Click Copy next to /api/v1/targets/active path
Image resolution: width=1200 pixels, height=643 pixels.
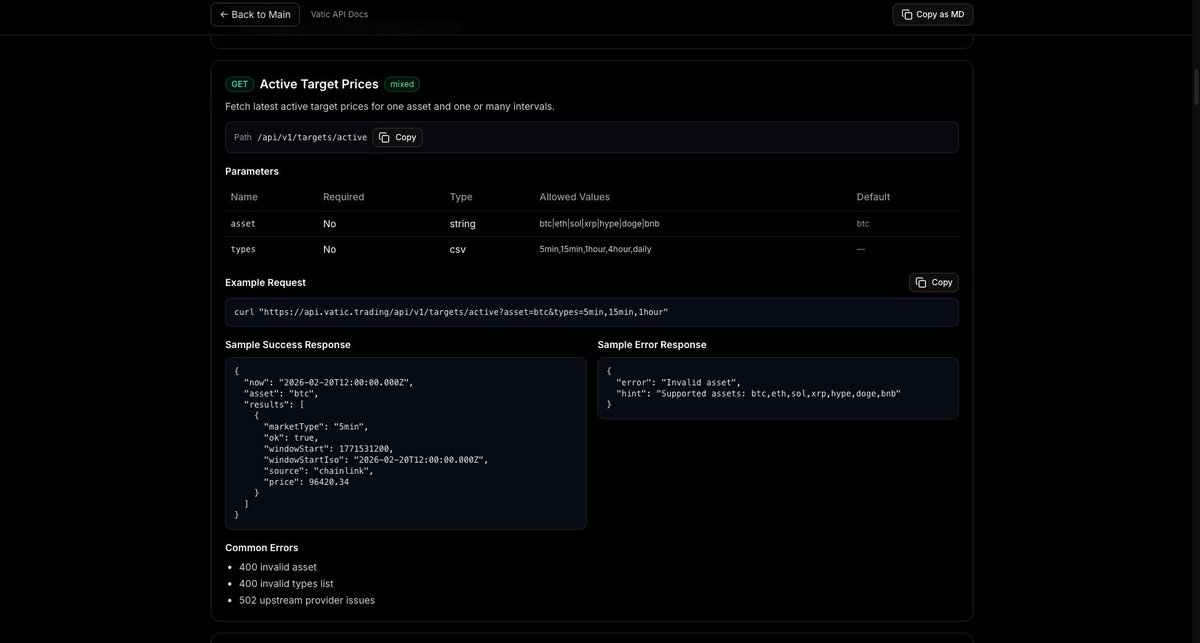click(398, 135)
